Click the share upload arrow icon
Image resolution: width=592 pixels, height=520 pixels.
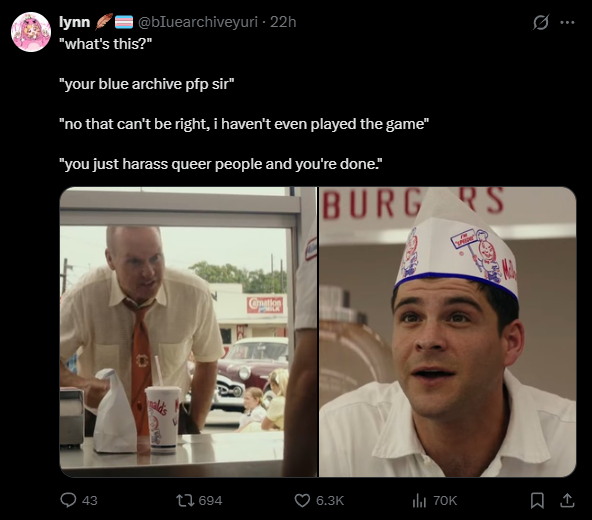click(567, 500)
